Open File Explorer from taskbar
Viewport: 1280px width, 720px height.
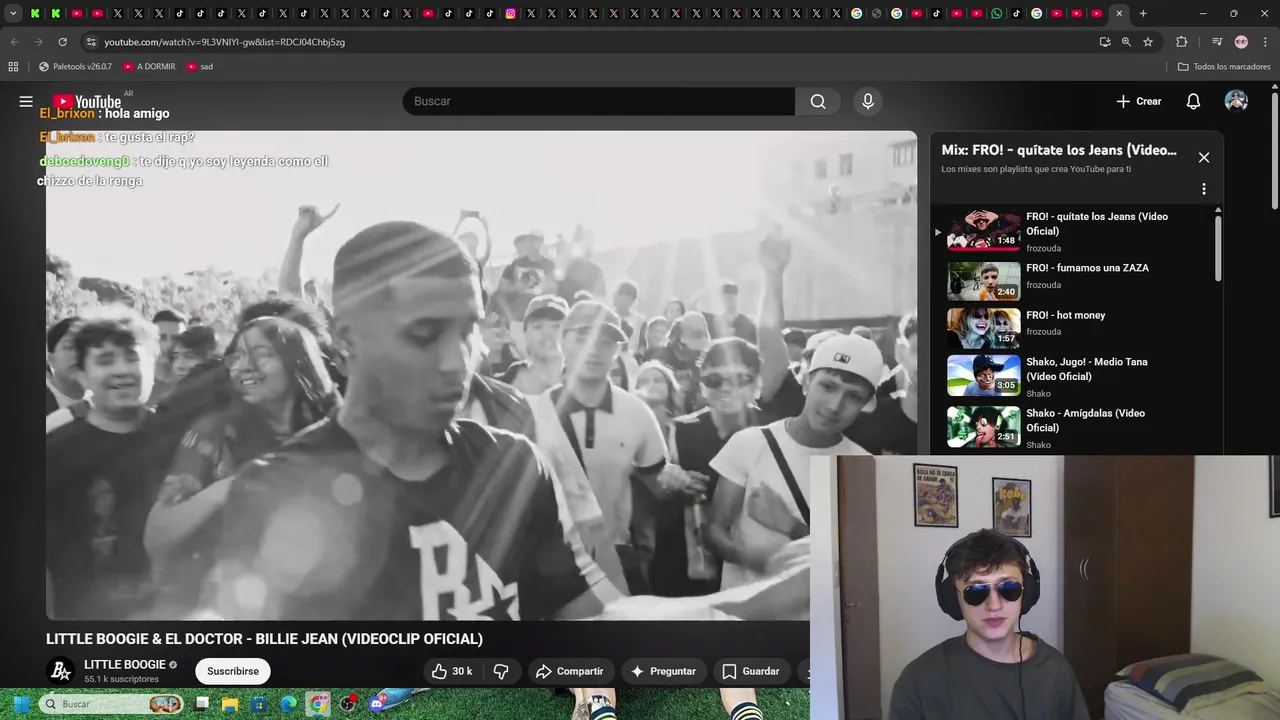(x=230, y=704)
